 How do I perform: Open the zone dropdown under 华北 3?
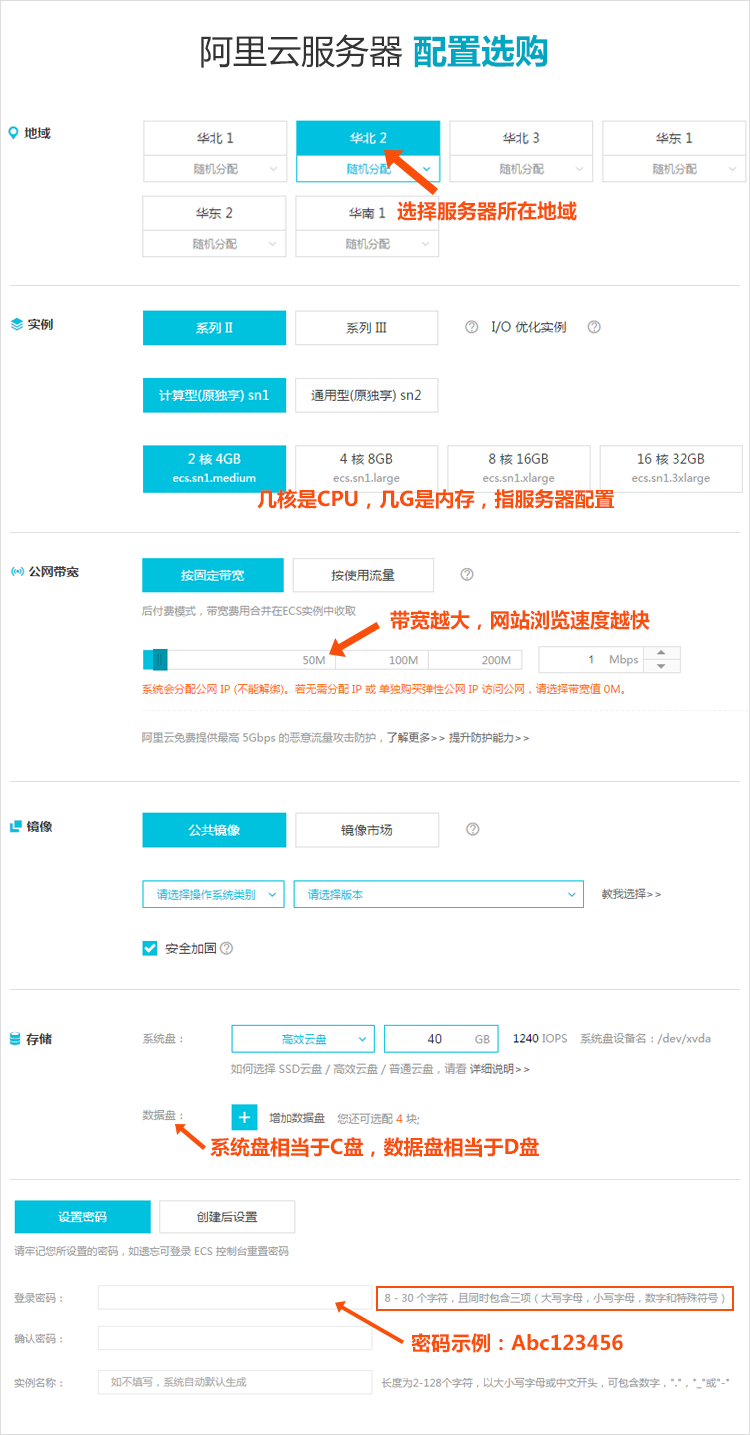coord(521,169)
